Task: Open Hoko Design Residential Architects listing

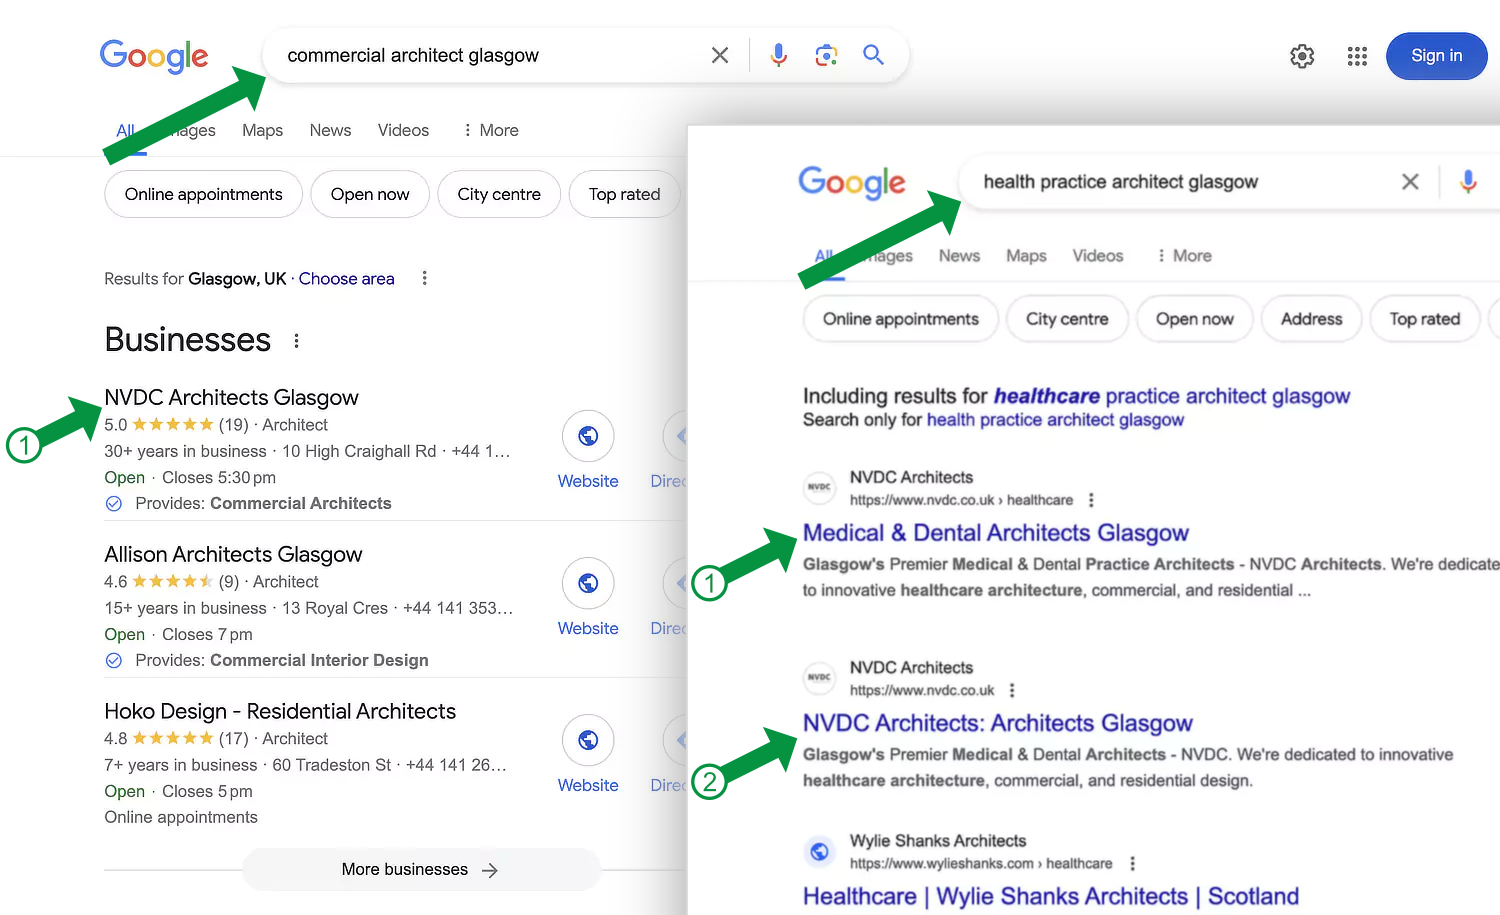Action: [x=280, y=711]
